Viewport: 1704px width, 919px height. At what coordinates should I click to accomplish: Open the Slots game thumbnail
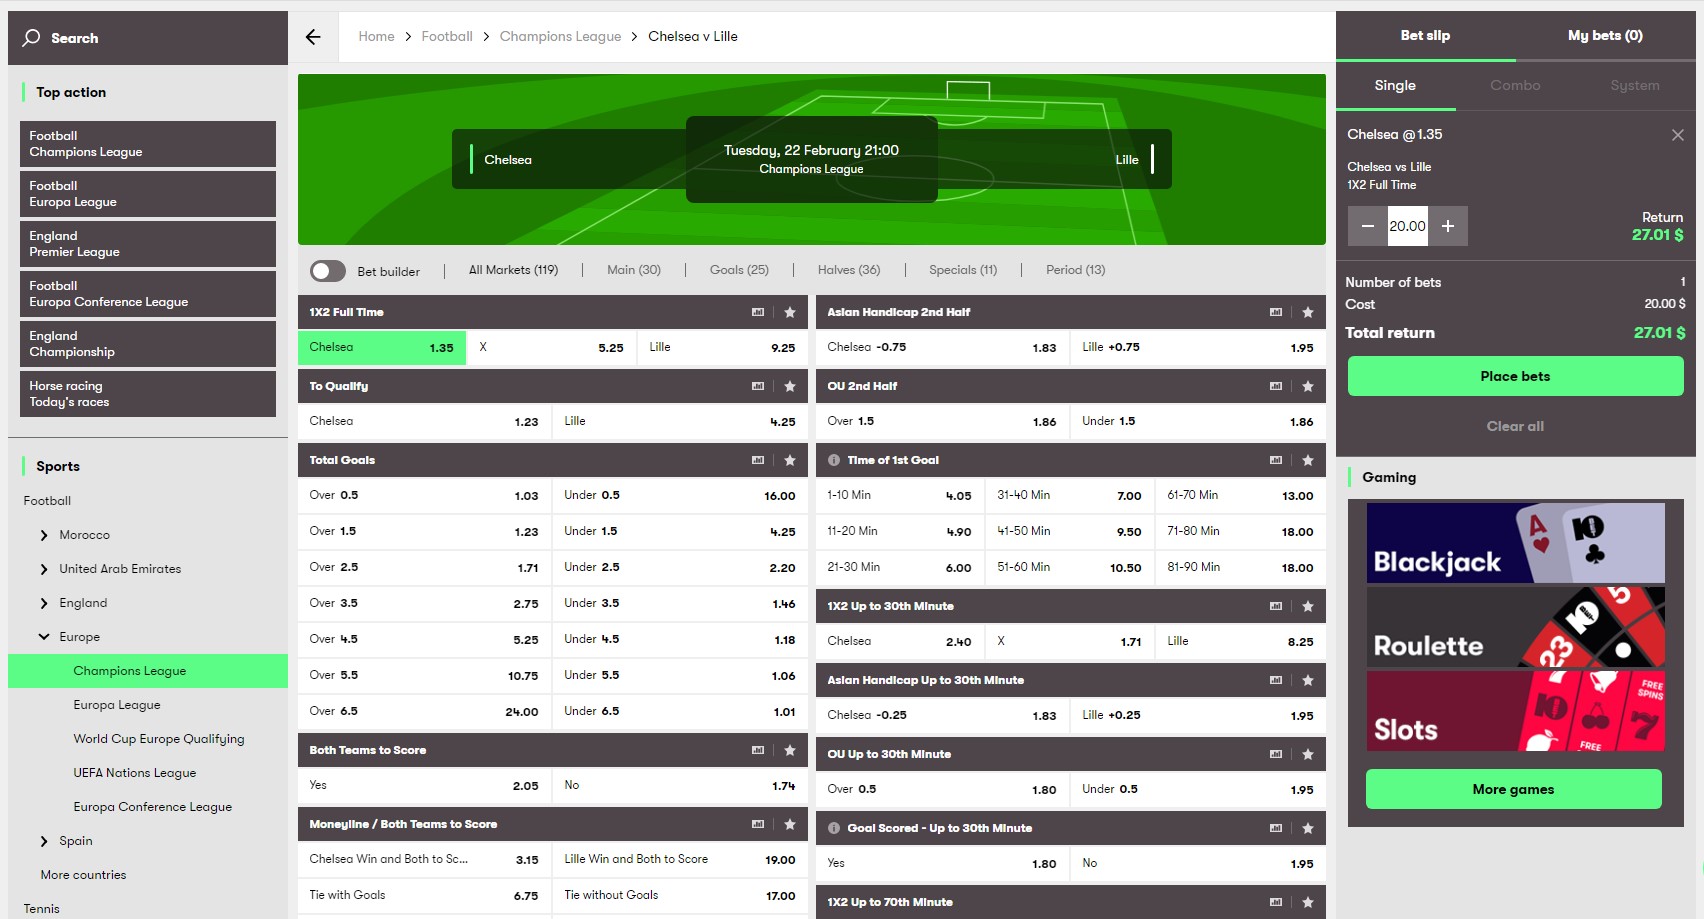click(1516, 711)
